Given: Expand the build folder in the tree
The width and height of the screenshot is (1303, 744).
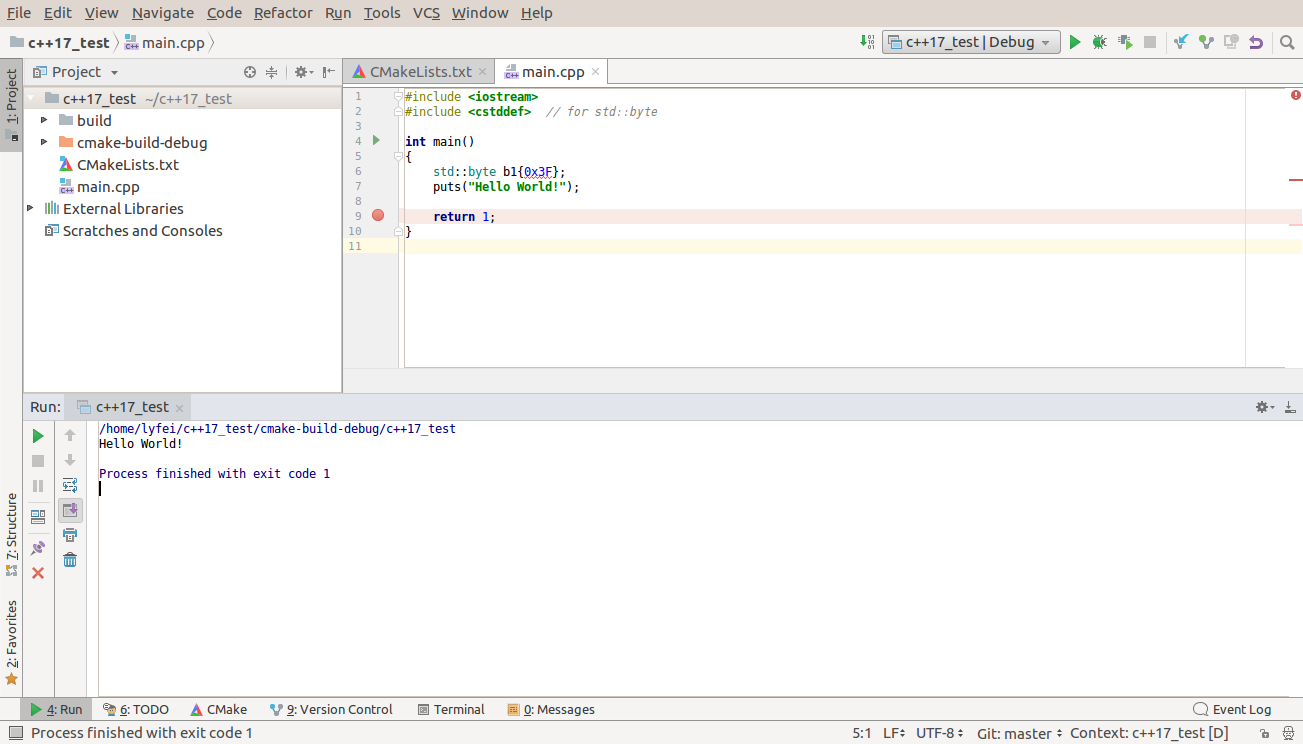Looking at the screenshot, I should click(x=44, y=120).
